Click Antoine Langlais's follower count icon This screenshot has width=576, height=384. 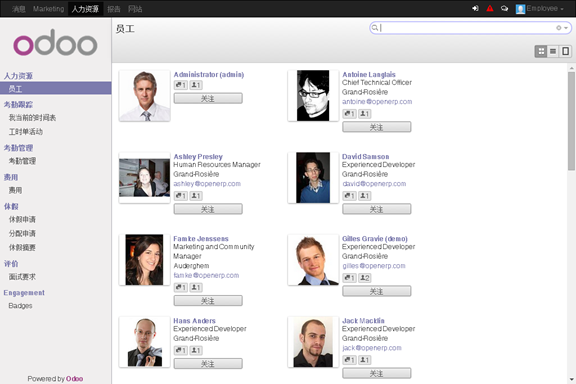click(364, 114)
